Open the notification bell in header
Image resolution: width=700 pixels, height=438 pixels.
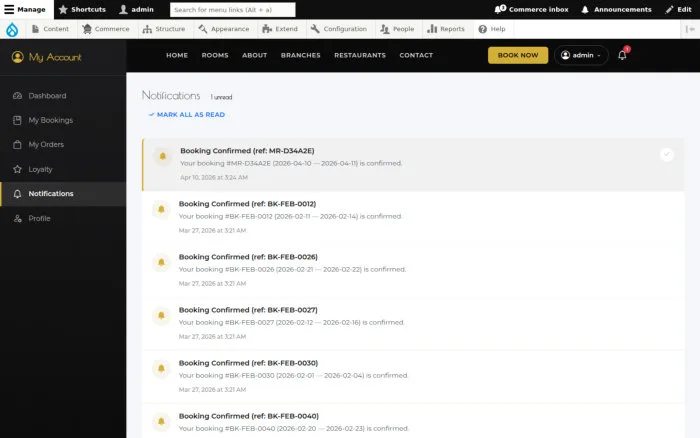click(x=622, y=55)
